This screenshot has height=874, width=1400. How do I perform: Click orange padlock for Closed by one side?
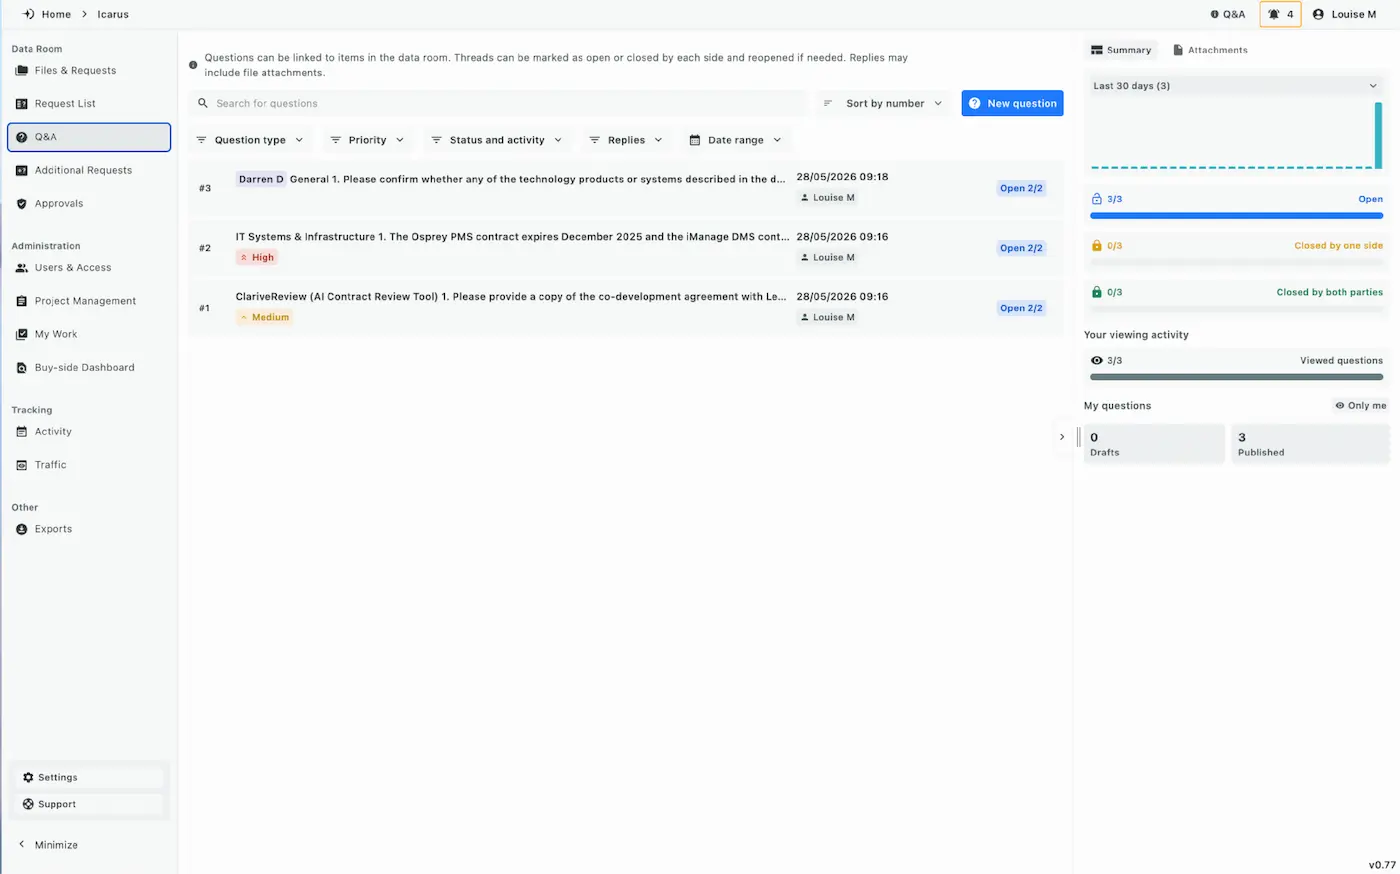(x=1097, y=245)
